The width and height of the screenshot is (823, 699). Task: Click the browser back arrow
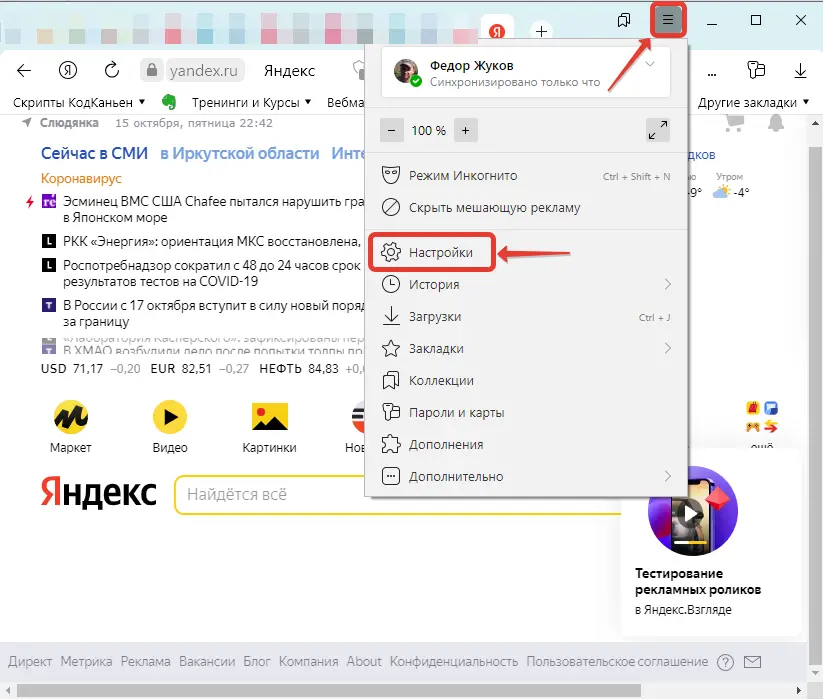click(x=25, y=71)
